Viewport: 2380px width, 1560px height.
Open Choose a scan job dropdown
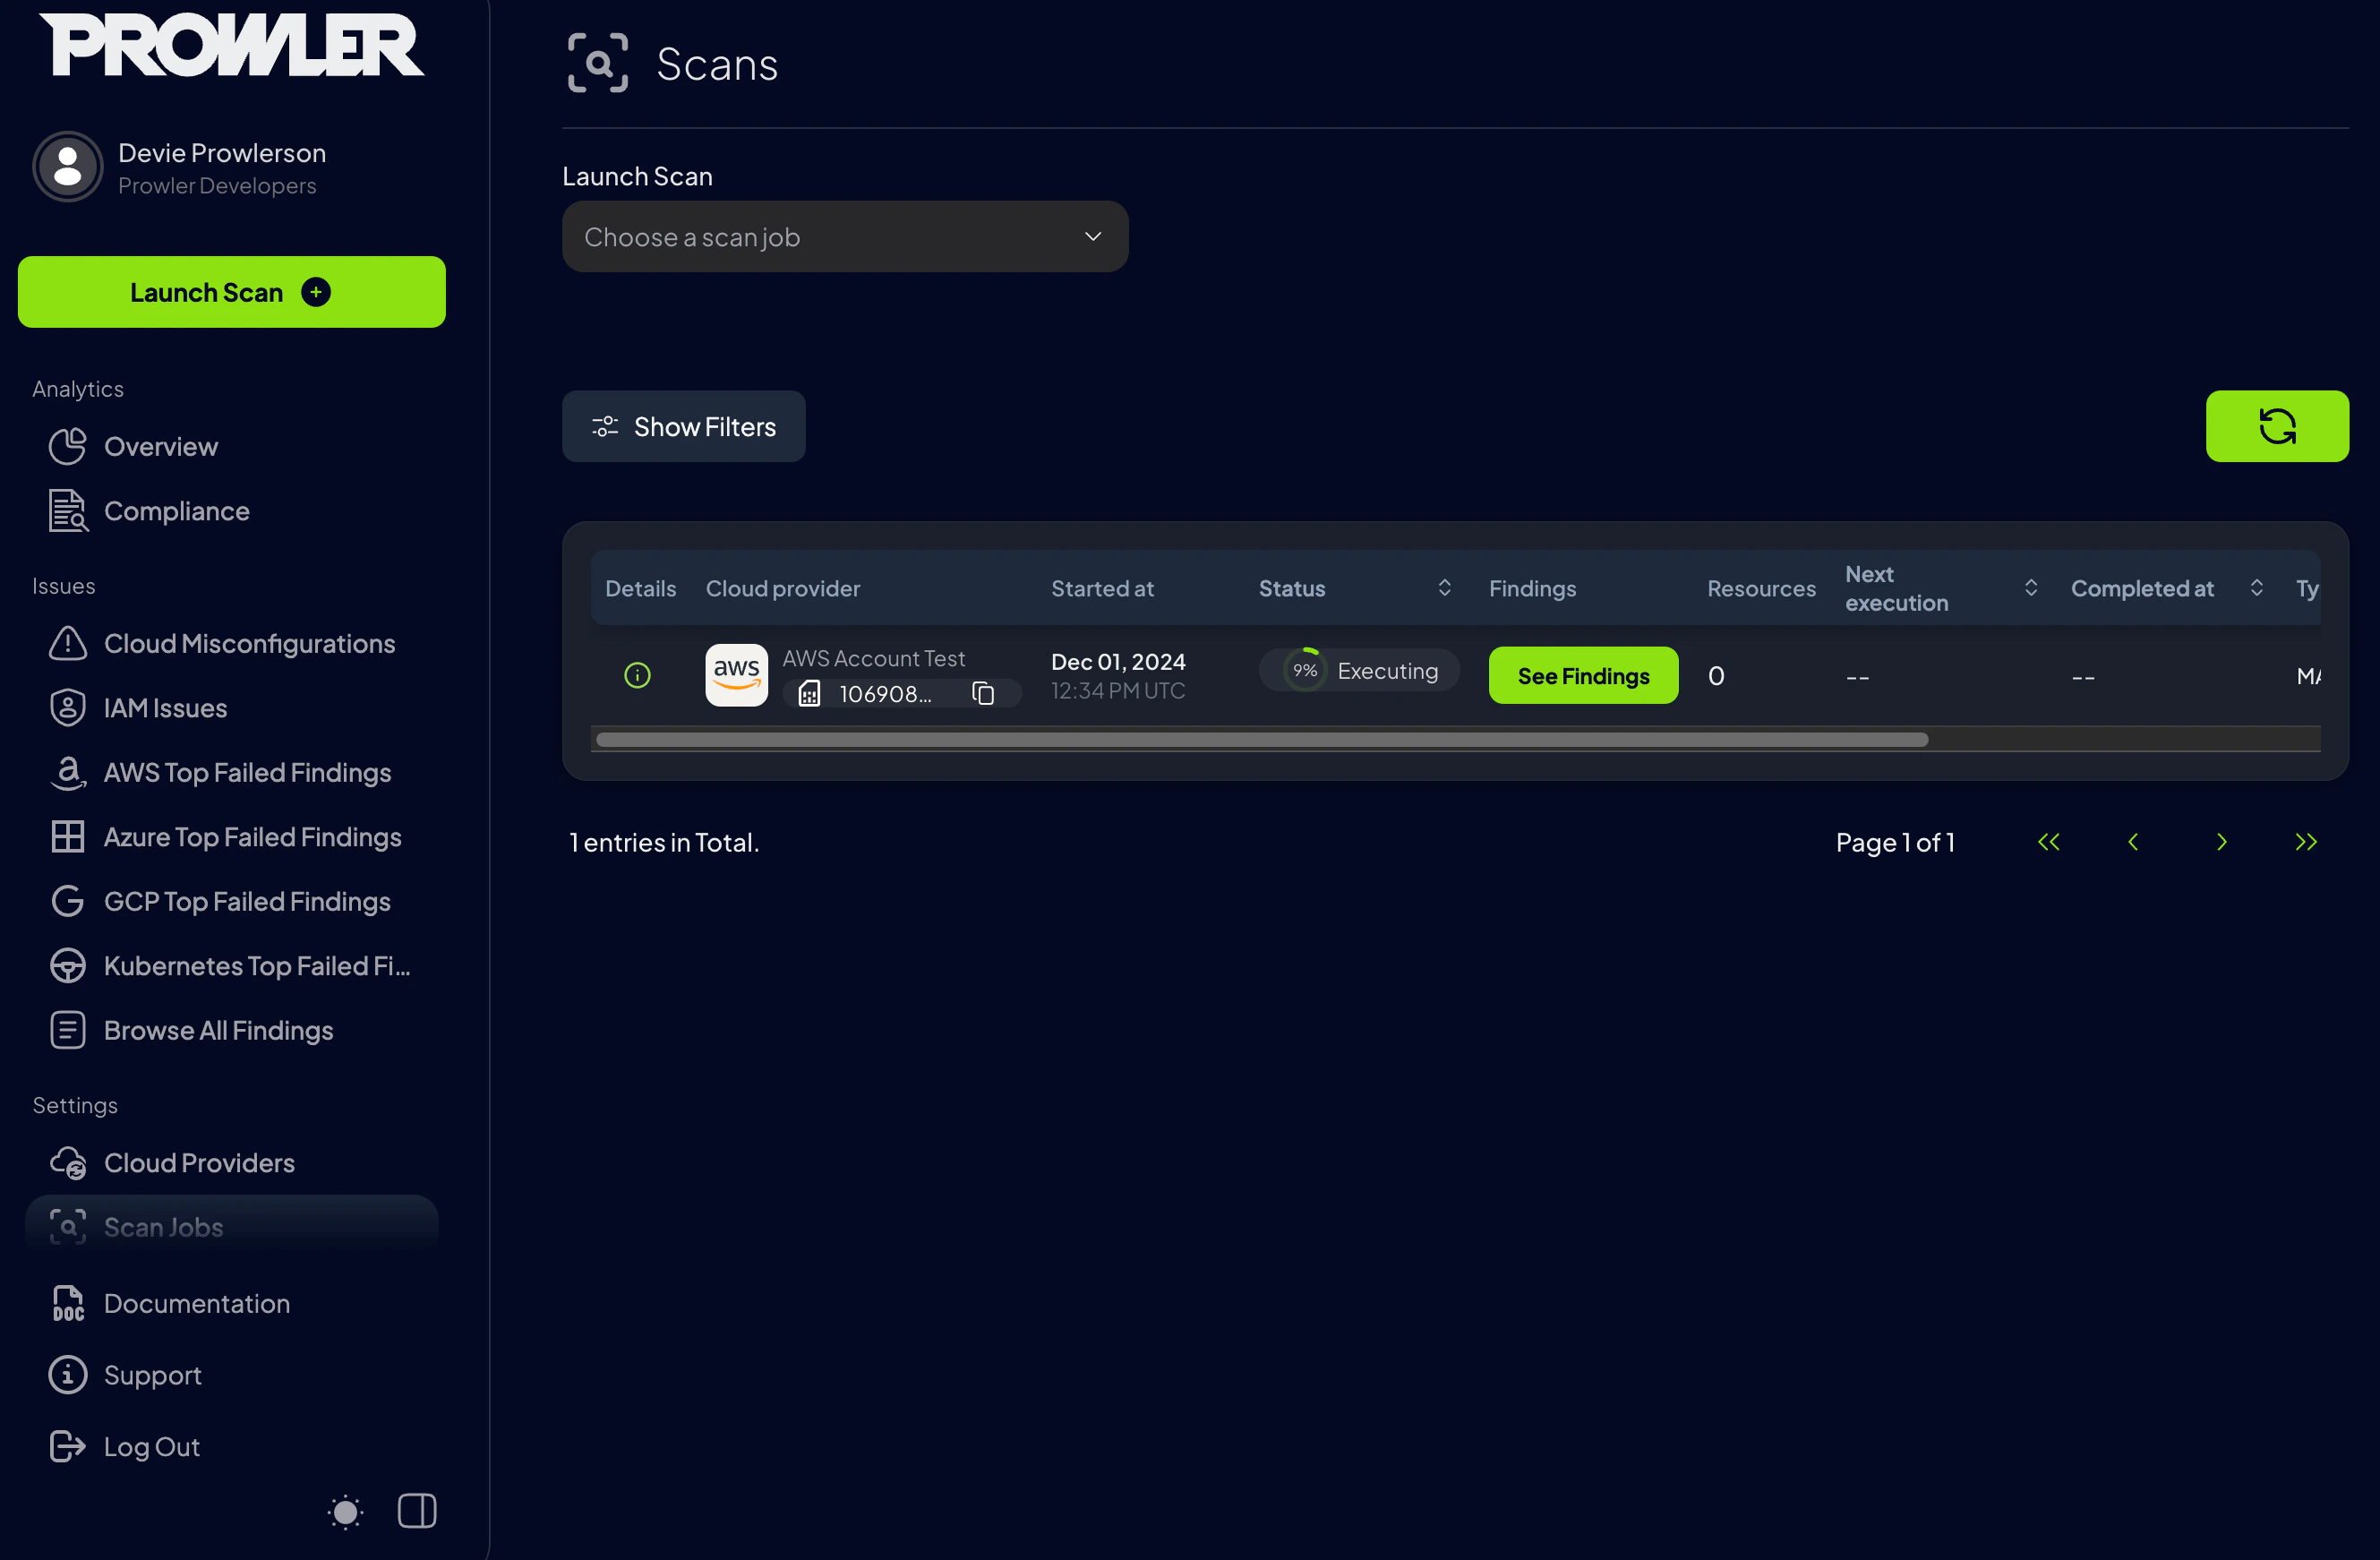tap(844, 237)
